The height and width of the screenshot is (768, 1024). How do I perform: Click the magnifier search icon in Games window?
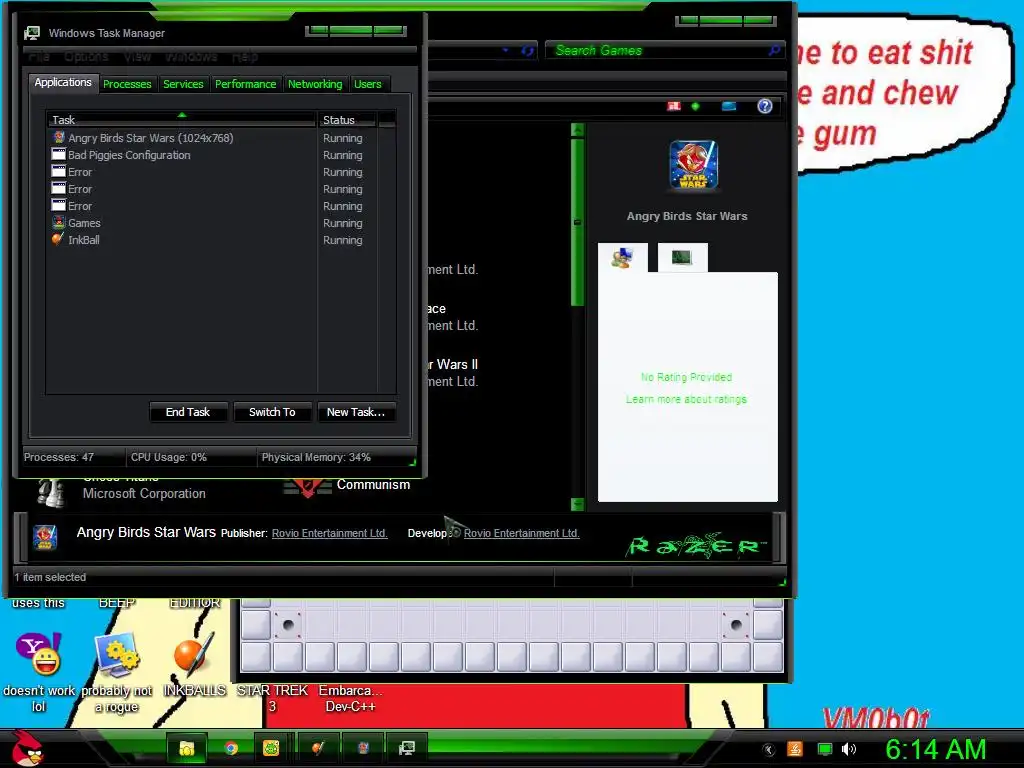point(774,50)
